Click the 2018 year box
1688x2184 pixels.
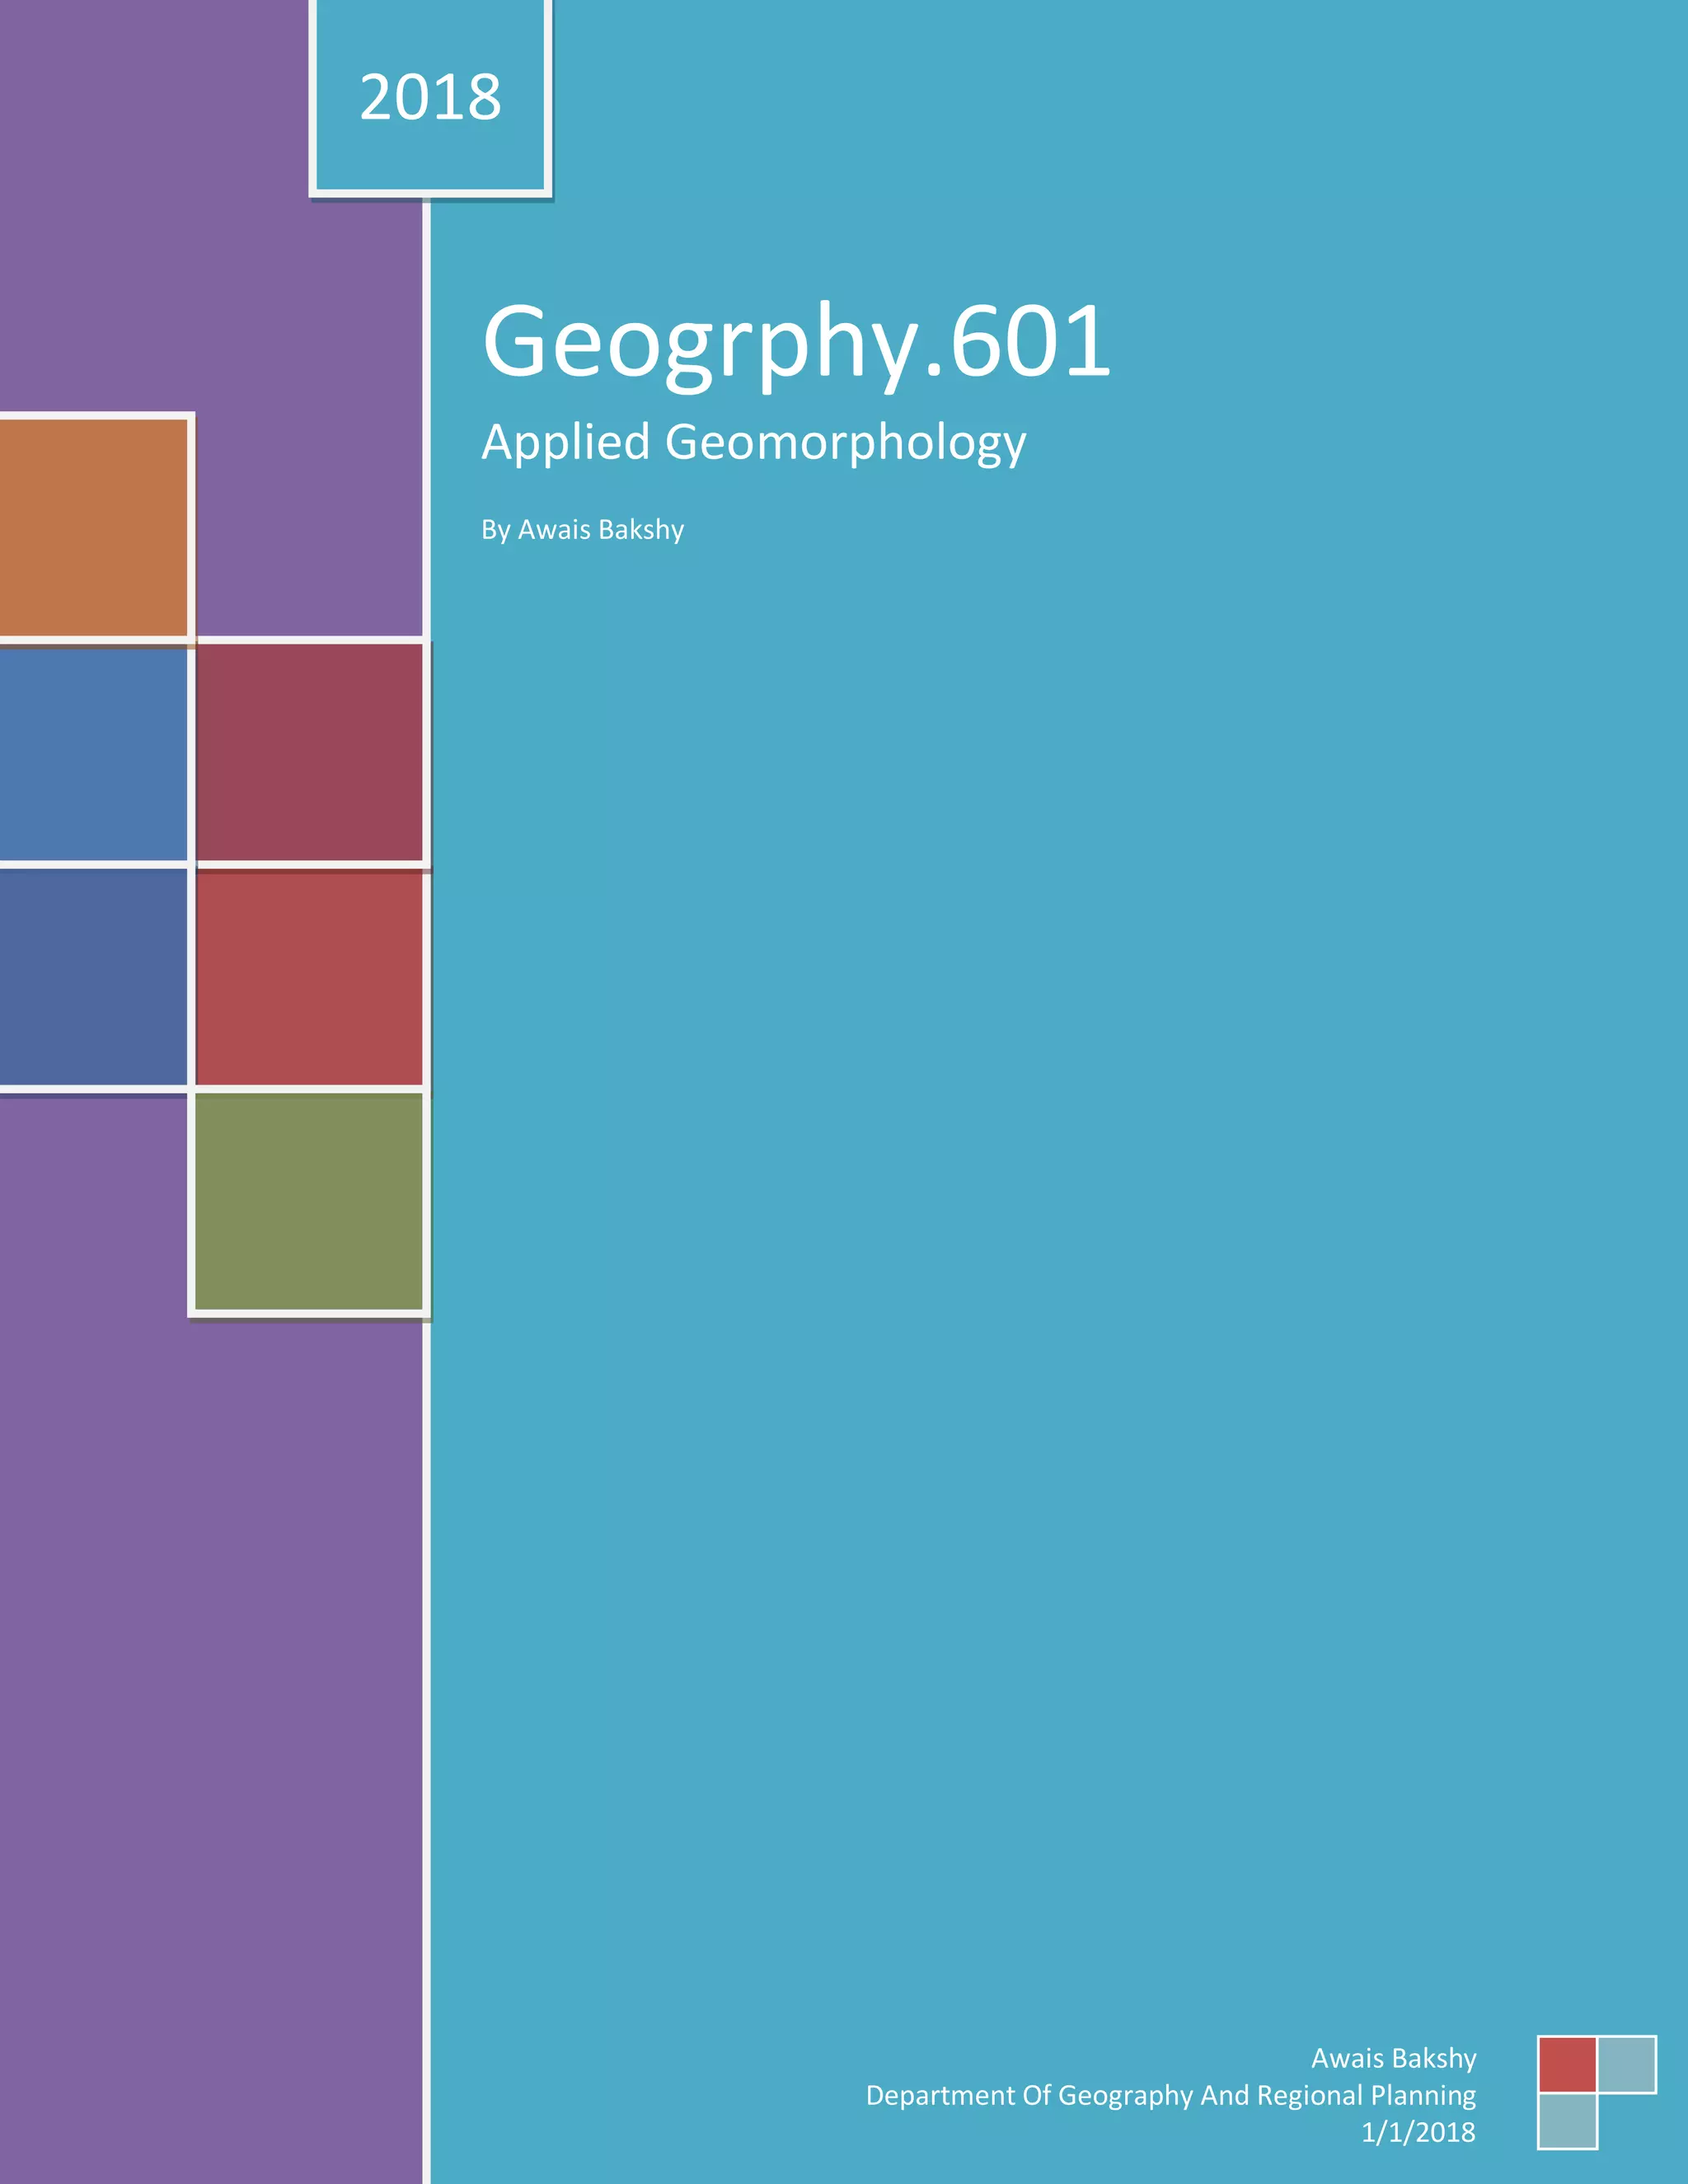[x=430, y=97]
